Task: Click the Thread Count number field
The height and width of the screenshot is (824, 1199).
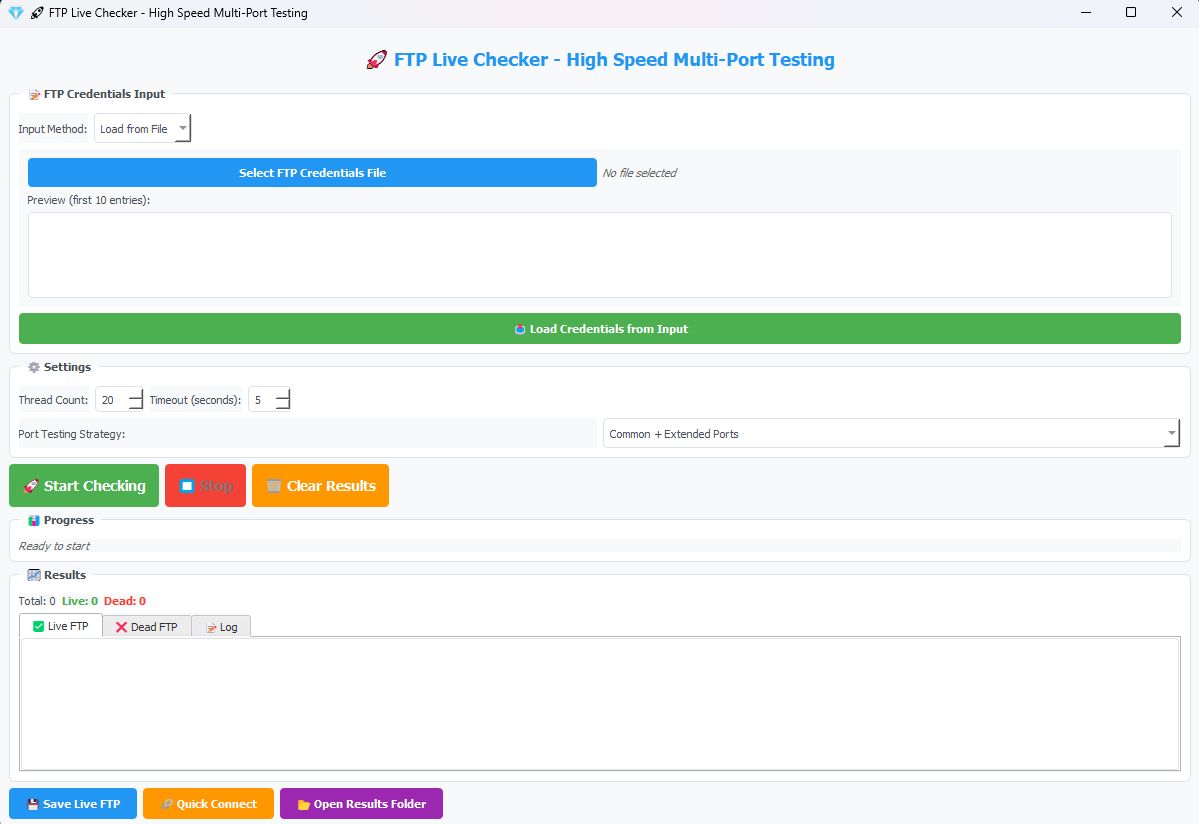Action: 111,400
